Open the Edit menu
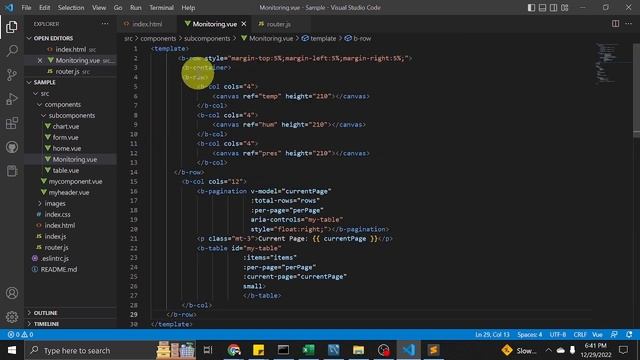Viewport: 640px width, 360px height. point(44,7)
